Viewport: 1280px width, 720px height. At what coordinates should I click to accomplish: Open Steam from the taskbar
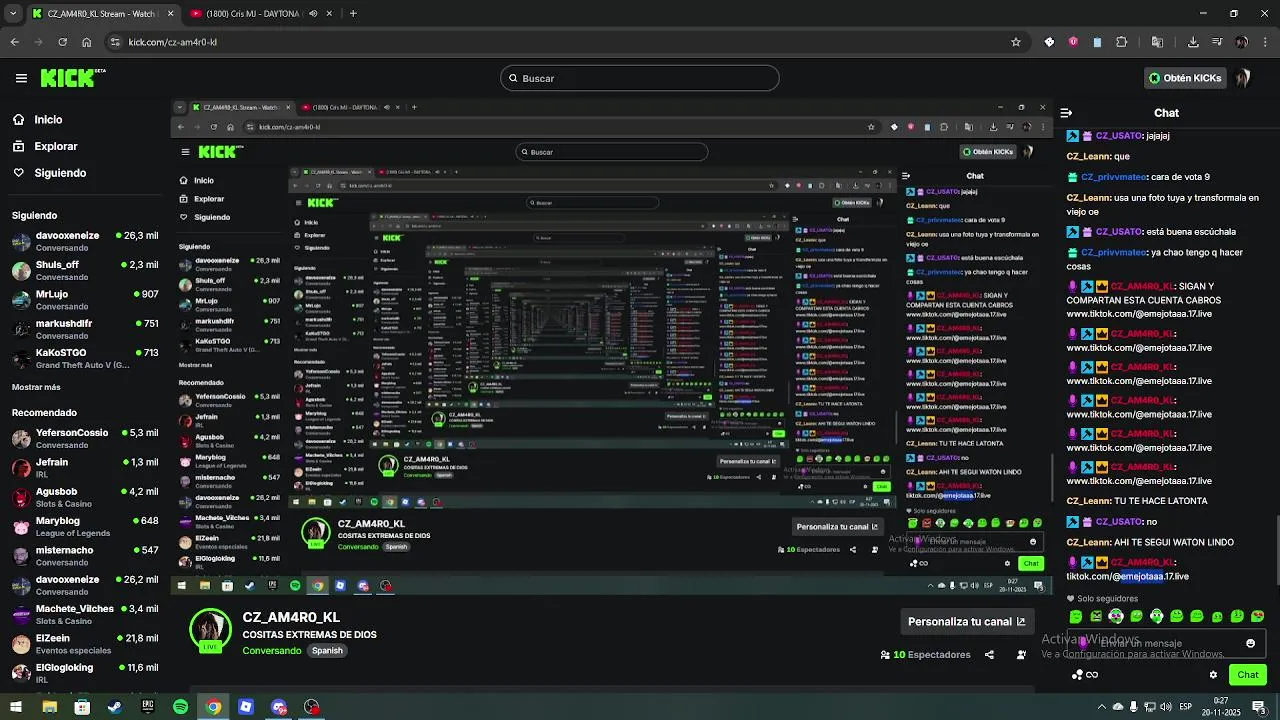click(115, 707)
